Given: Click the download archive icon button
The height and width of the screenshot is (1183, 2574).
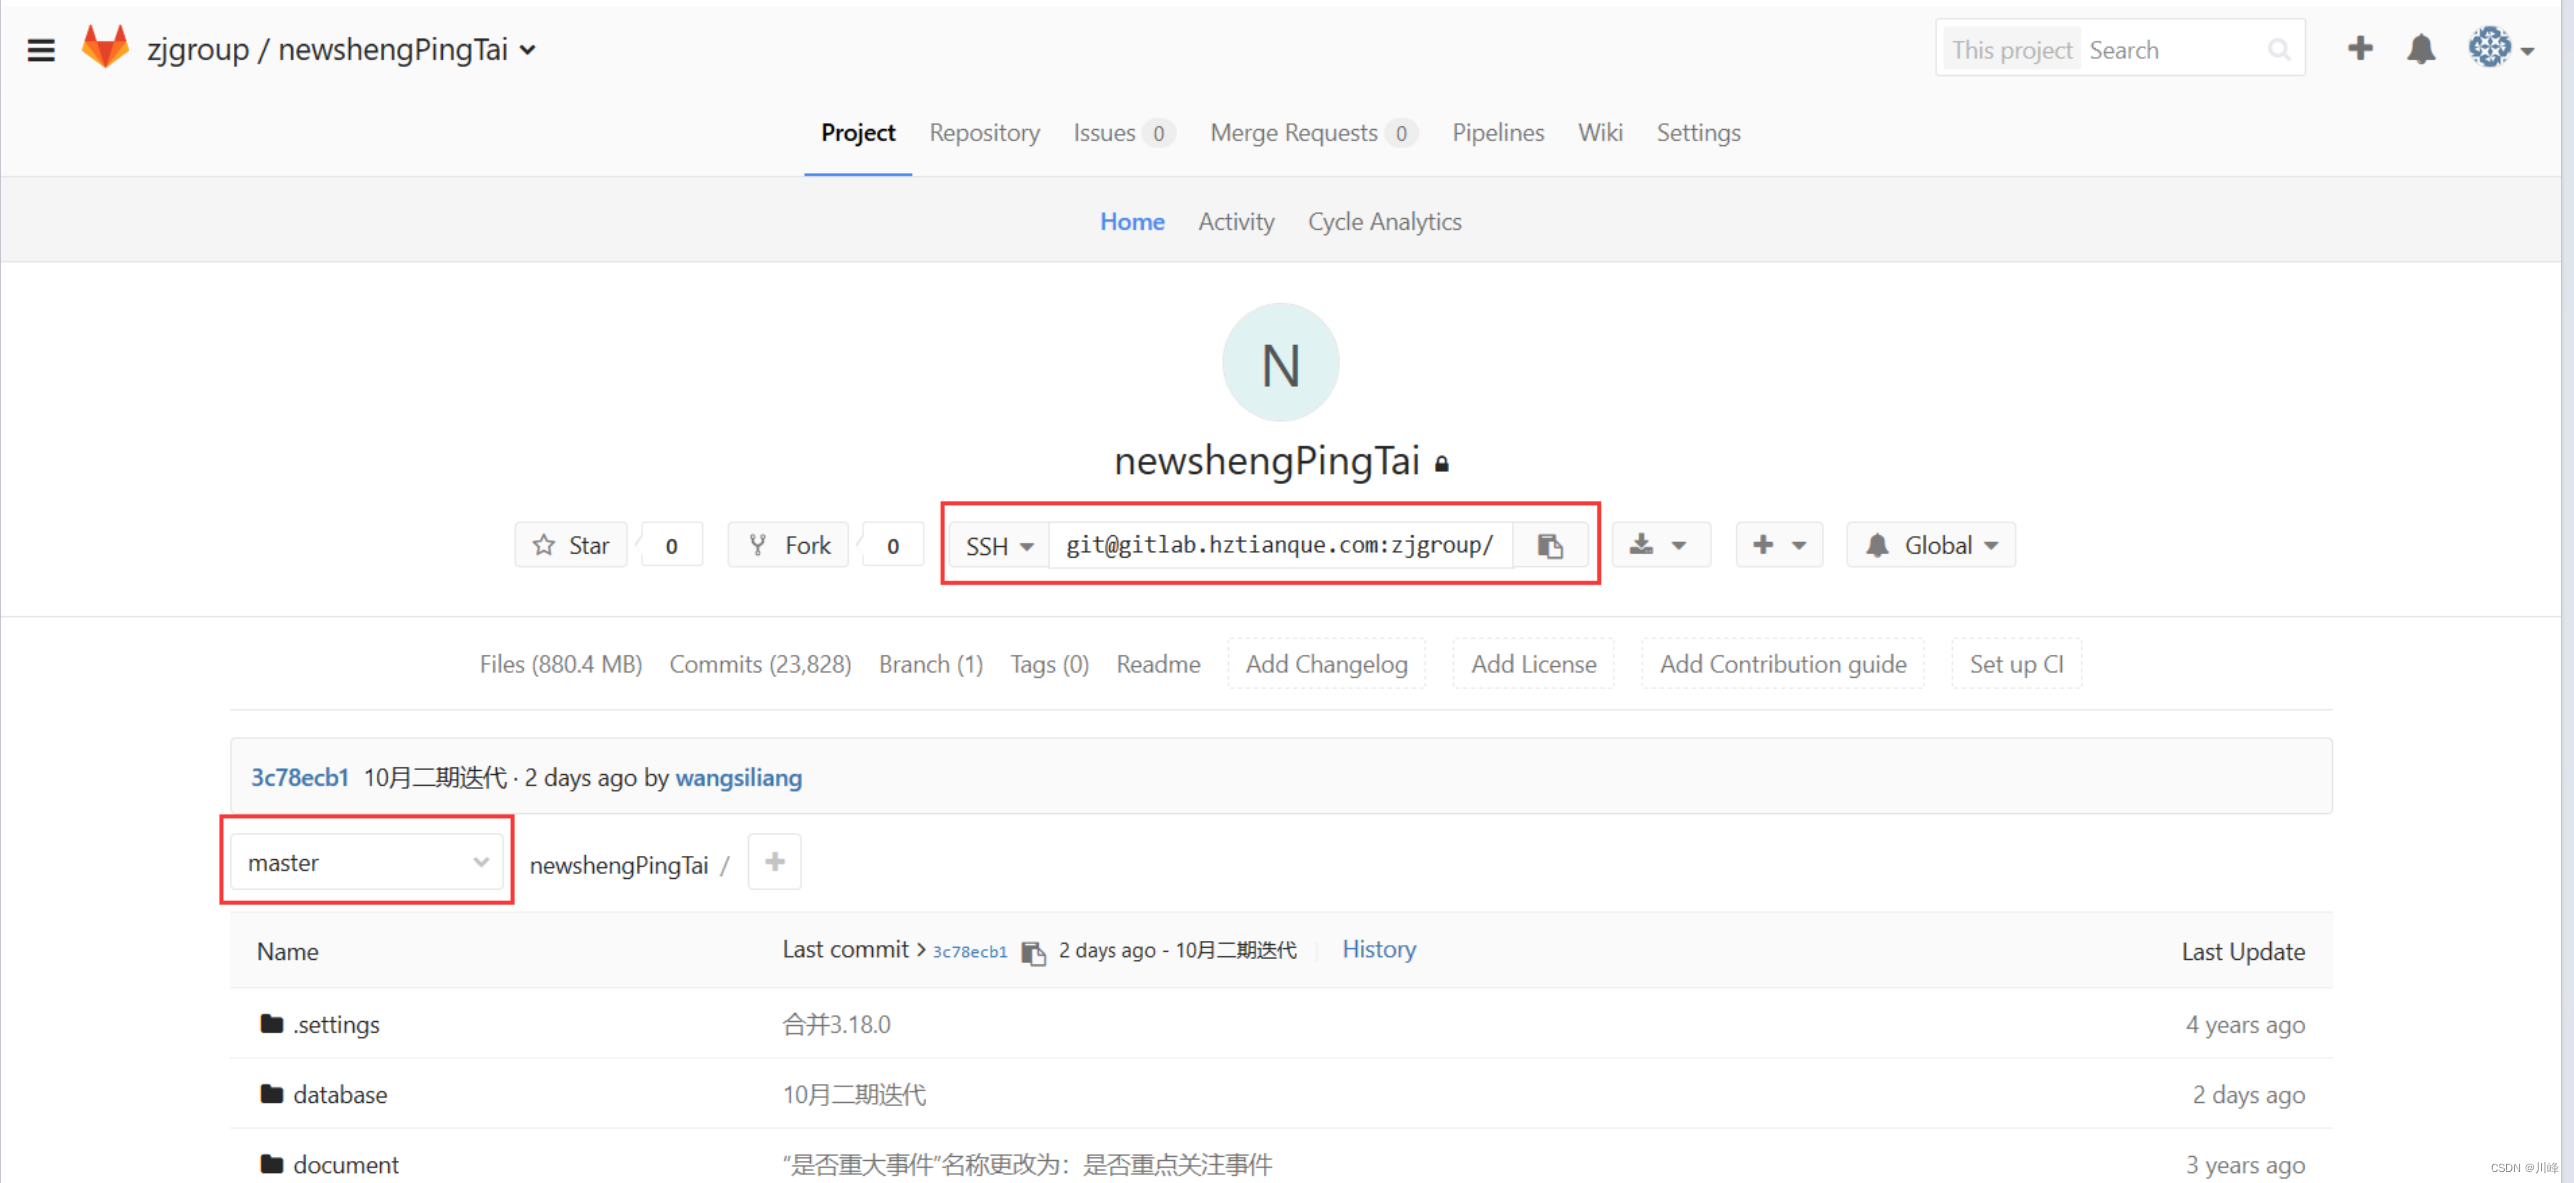Looking at the screenshot, I should click(1660, 545).
